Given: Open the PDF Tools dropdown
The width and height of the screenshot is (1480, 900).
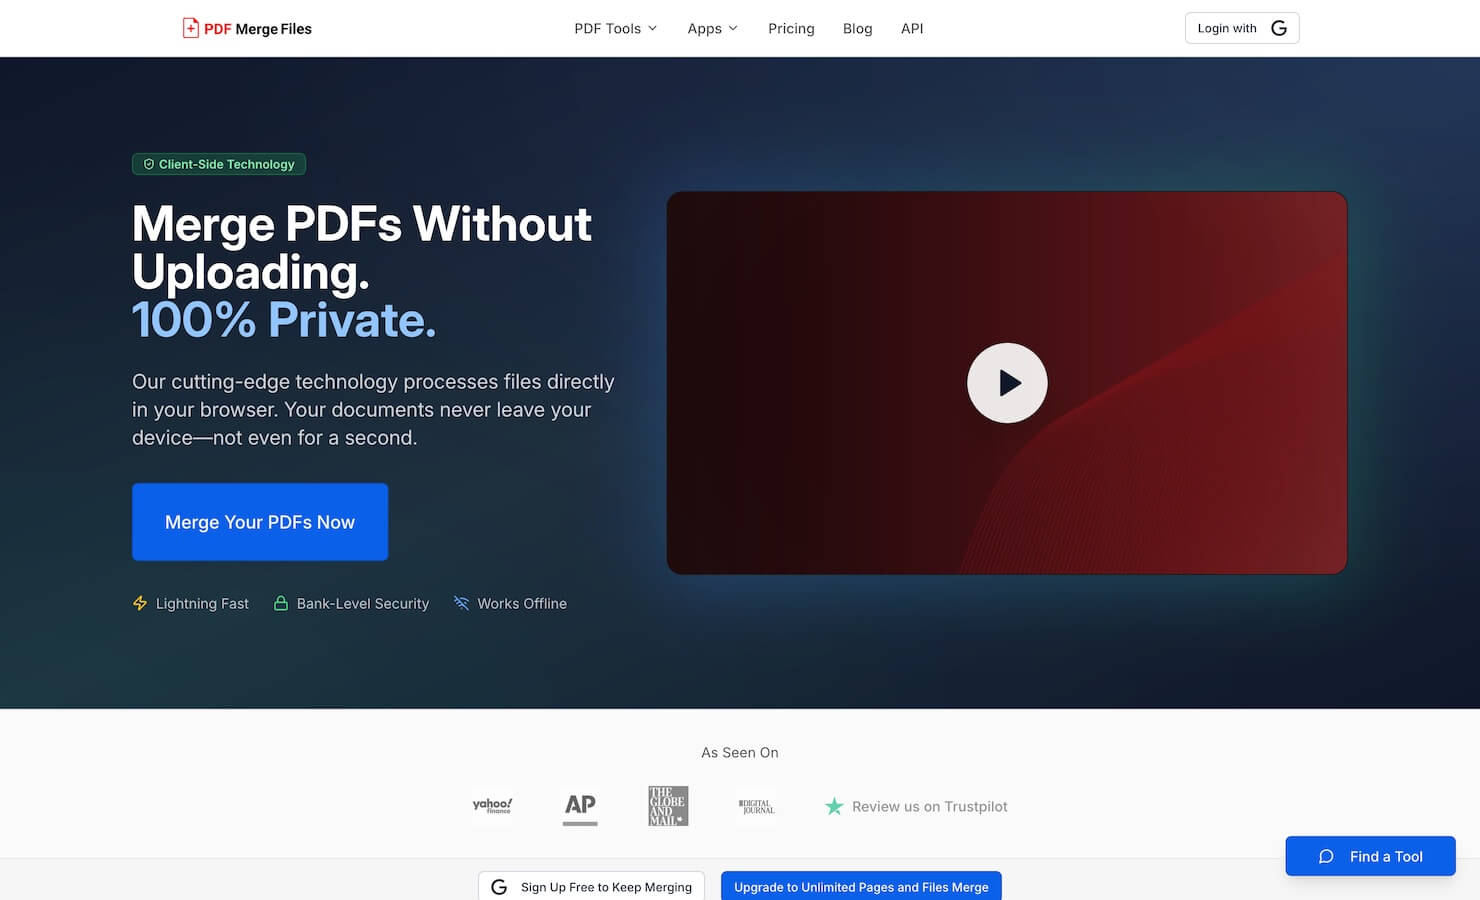Looking at the screenshot, I should [x=608, y=28].
